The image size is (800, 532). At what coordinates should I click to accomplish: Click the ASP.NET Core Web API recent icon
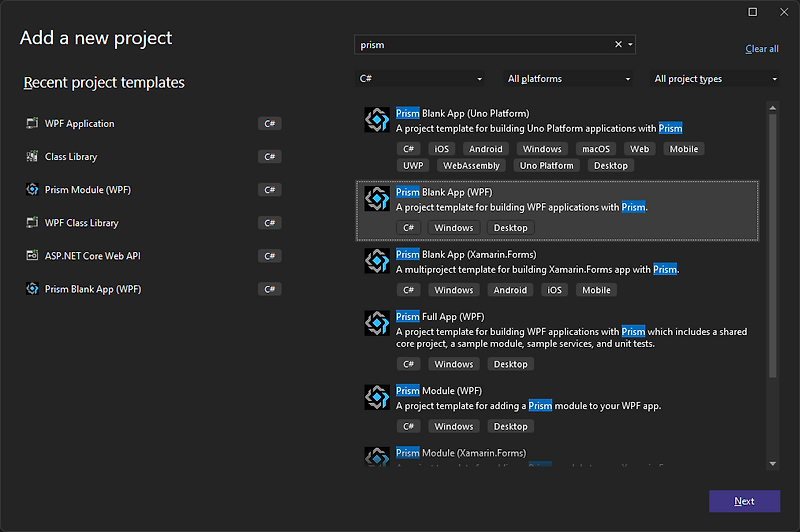pos(32,256)
